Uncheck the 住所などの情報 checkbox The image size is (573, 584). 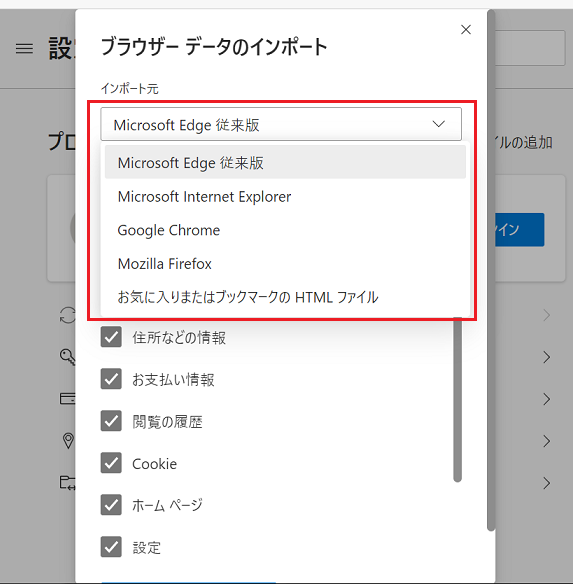pyautogui.click(x=111, y=337)
